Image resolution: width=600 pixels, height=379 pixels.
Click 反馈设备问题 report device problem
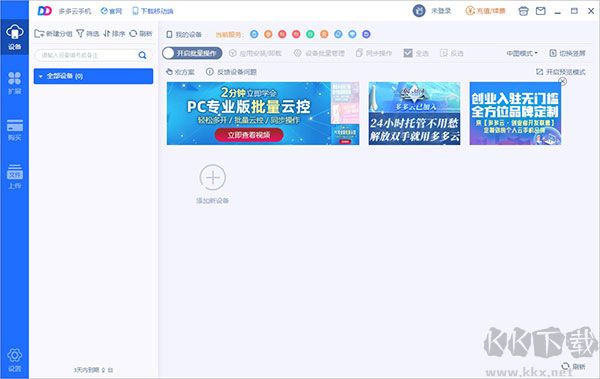click(x=231, y=72)
